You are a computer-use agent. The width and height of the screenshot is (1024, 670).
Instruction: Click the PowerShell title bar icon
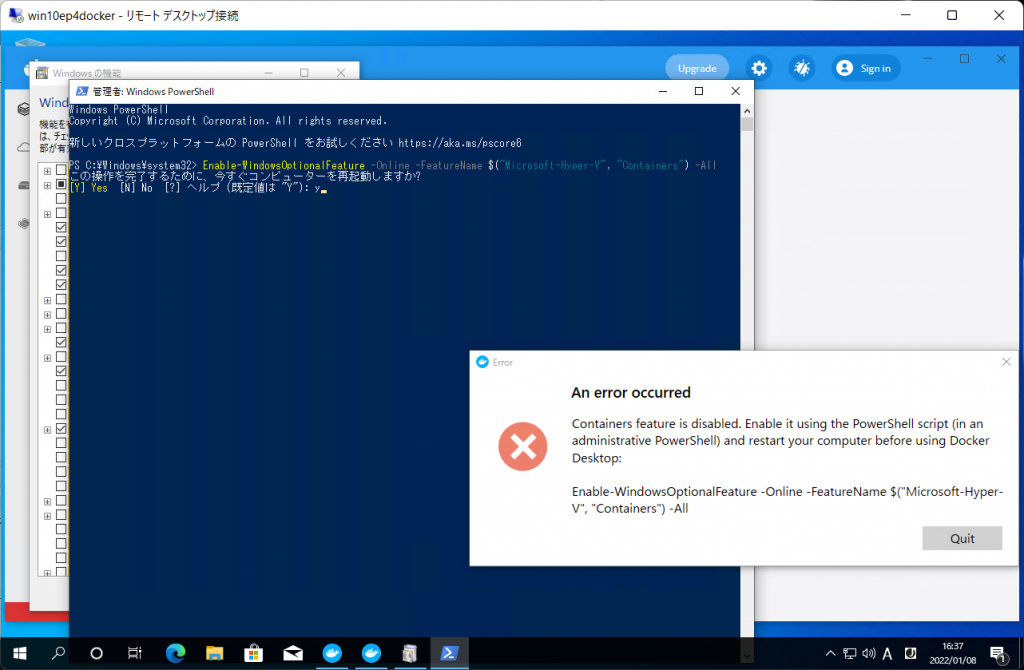82,91
